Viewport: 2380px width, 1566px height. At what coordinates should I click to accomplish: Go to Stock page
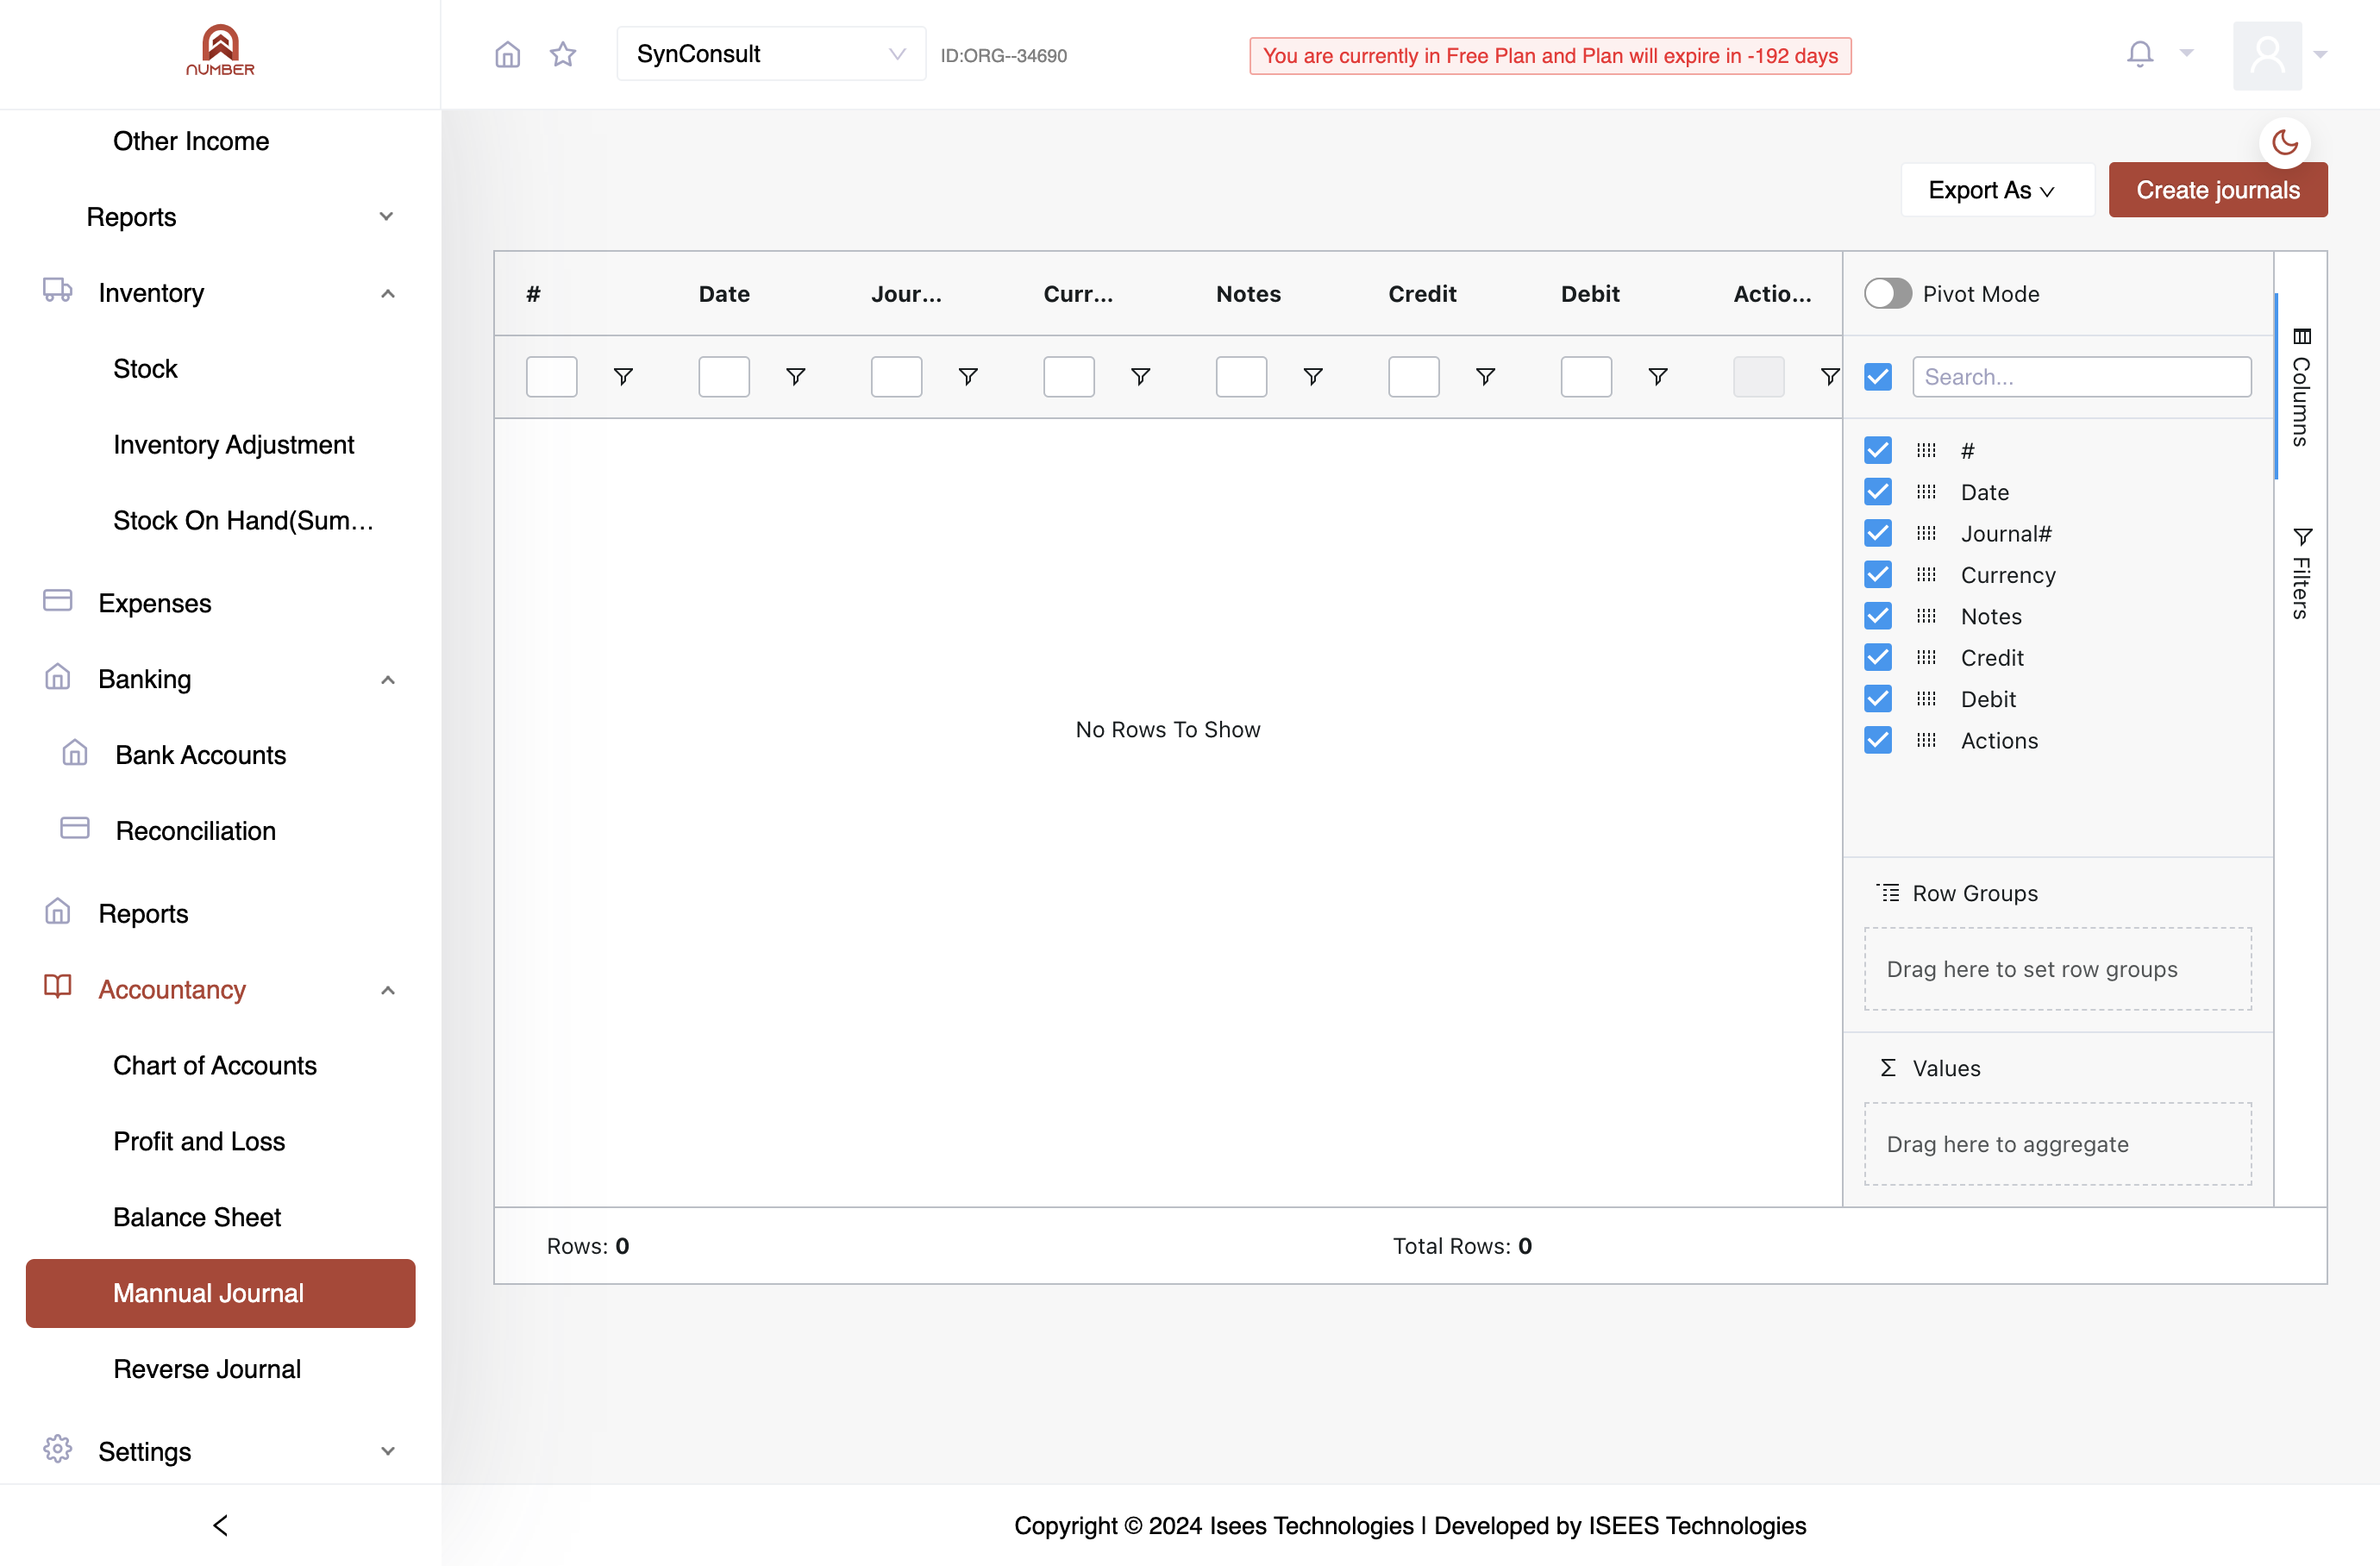coord(145,369)
